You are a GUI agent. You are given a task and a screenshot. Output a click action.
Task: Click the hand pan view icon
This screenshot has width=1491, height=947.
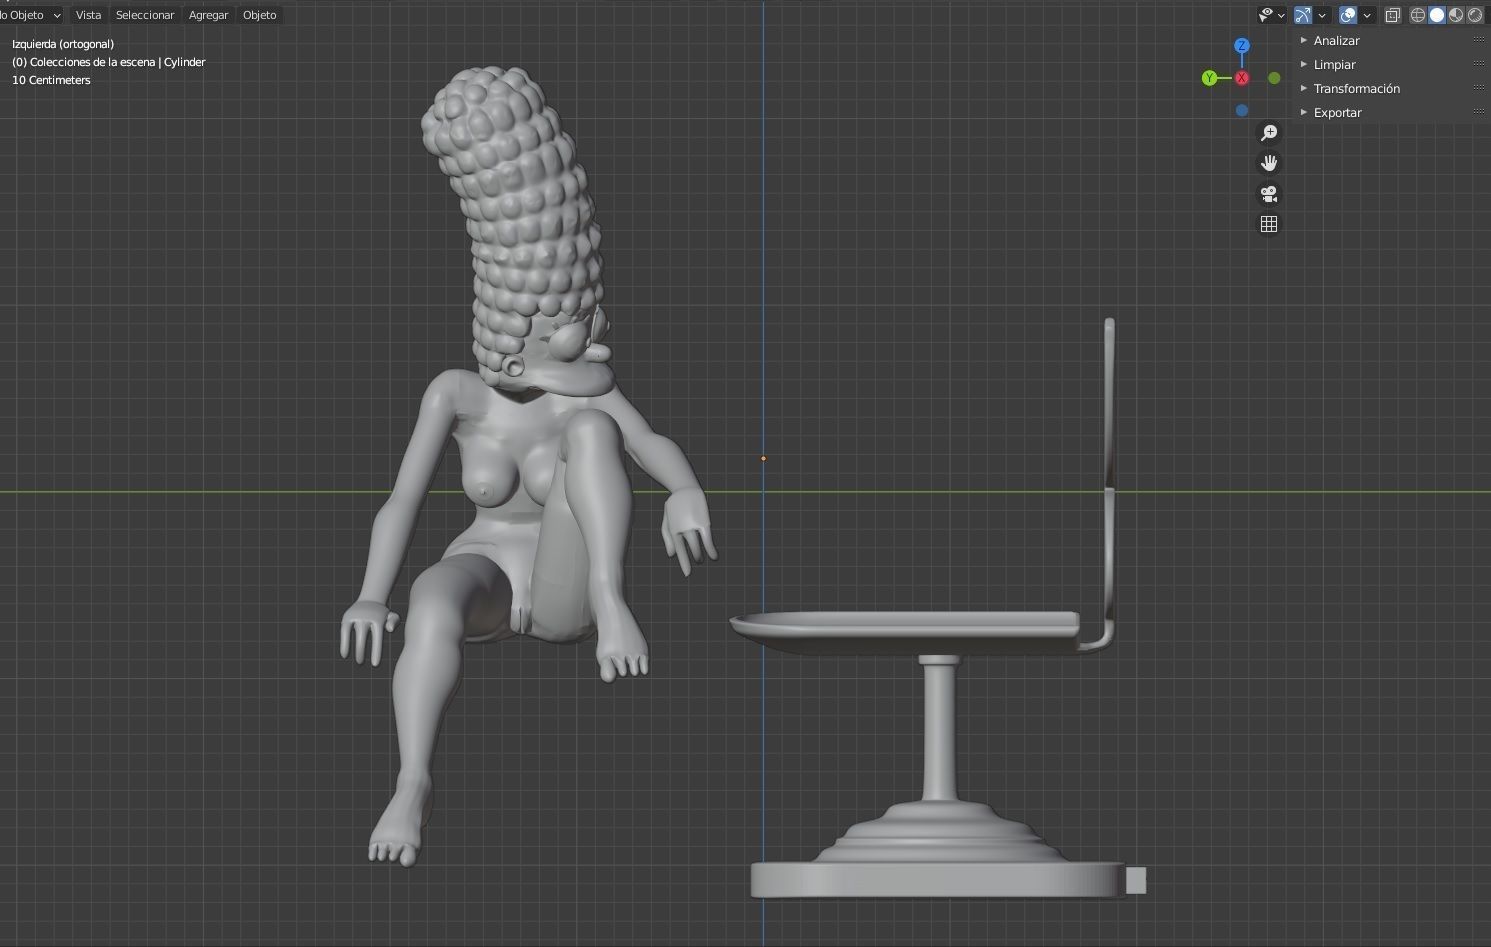(1269, 163)
